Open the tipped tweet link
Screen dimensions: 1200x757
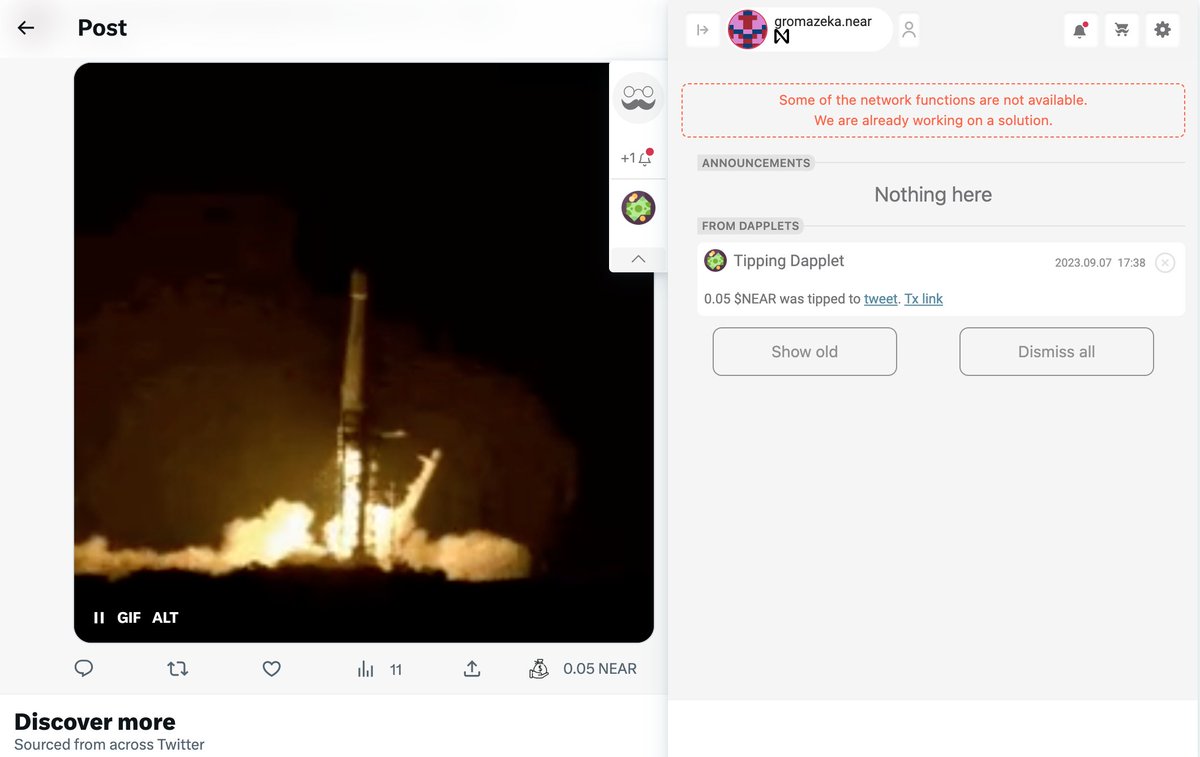tap(881, 299)
